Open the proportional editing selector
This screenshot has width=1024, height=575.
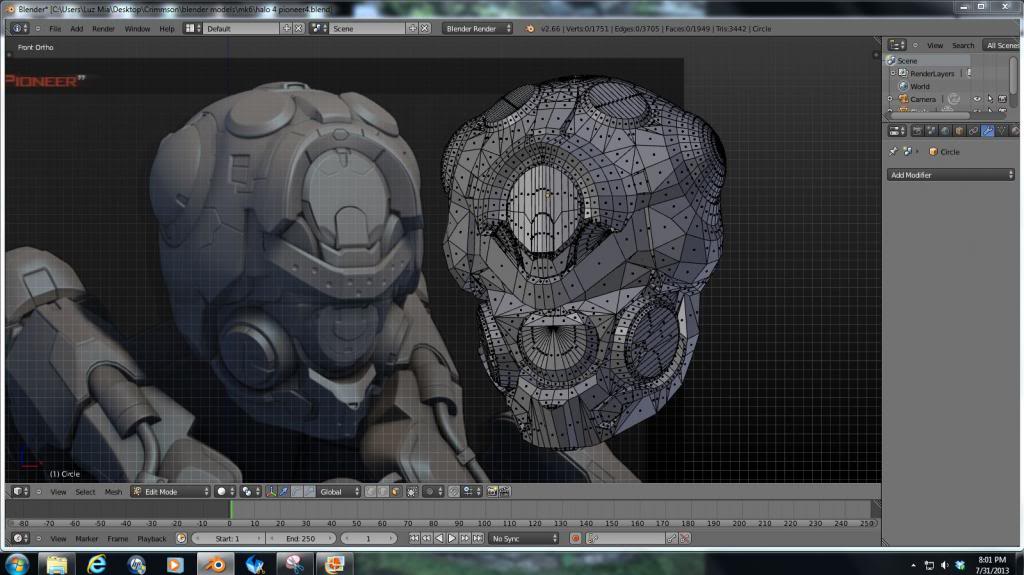coord(432,491)
